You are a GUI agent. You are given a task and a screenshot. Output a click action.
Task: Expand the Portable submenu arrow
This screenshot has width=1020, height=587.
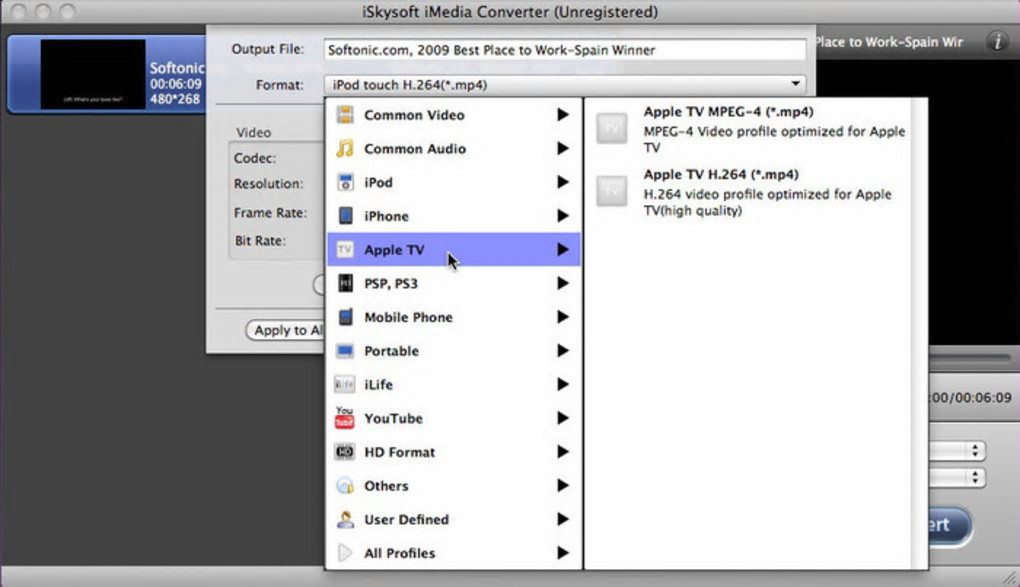[x=563, y=351]
